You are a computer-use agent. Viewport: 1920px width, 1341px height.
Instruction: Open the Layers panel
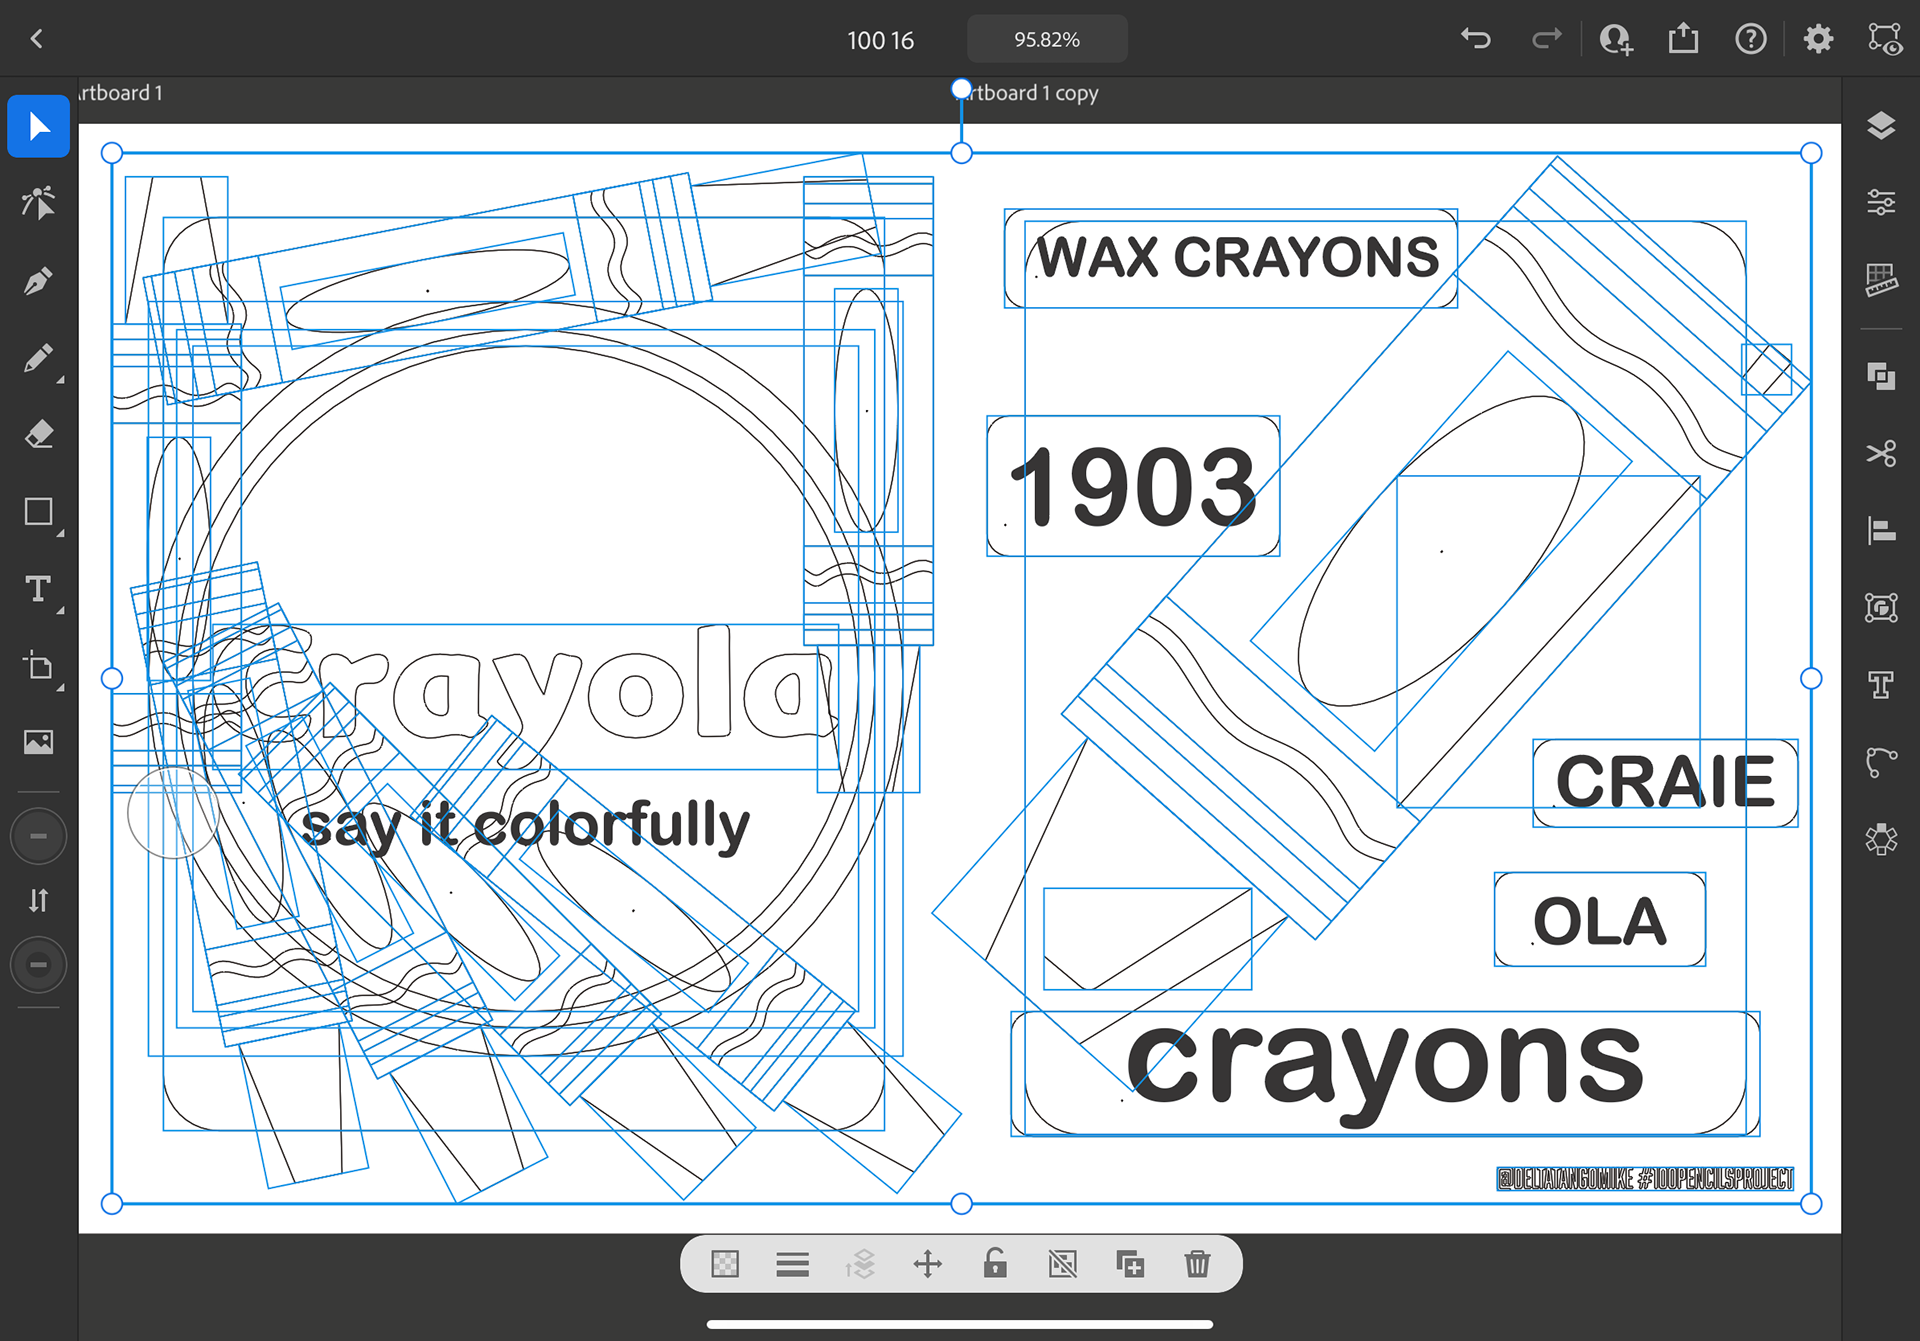coord(1881,126)
